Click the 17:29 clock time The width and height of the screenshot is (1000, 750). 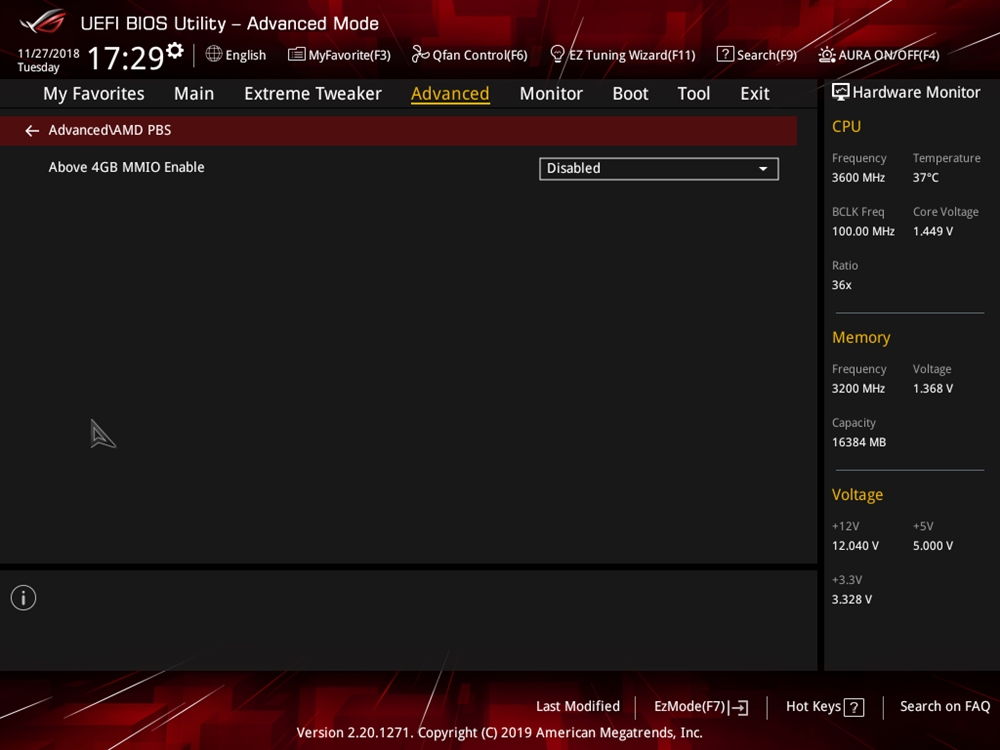pos(126,58)
